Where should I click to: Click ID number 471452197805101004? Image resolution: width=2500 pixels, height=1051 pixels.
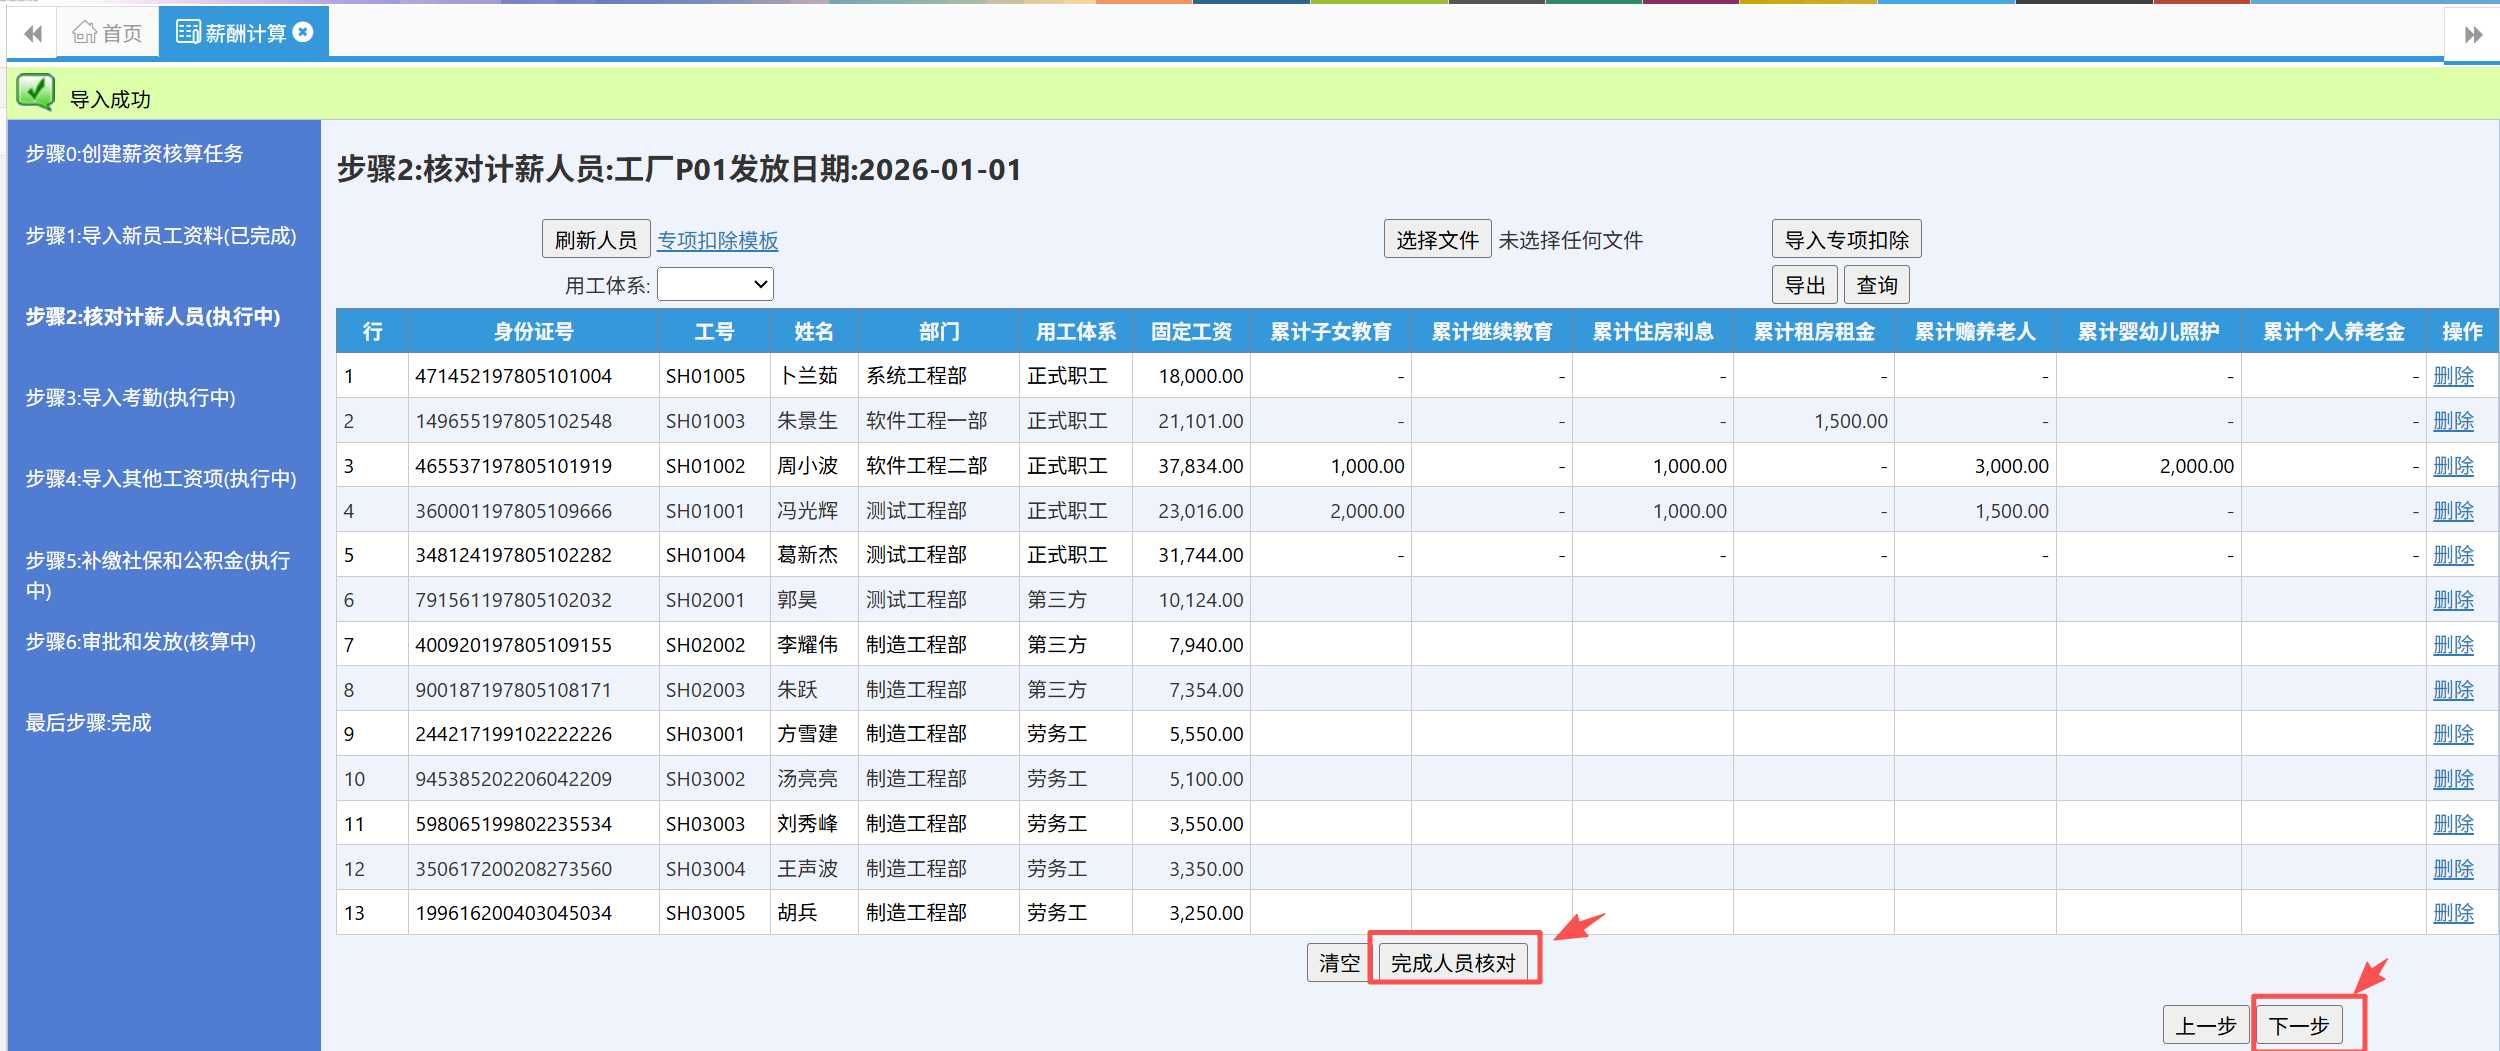pyautogui.click(x=513, y=376)
